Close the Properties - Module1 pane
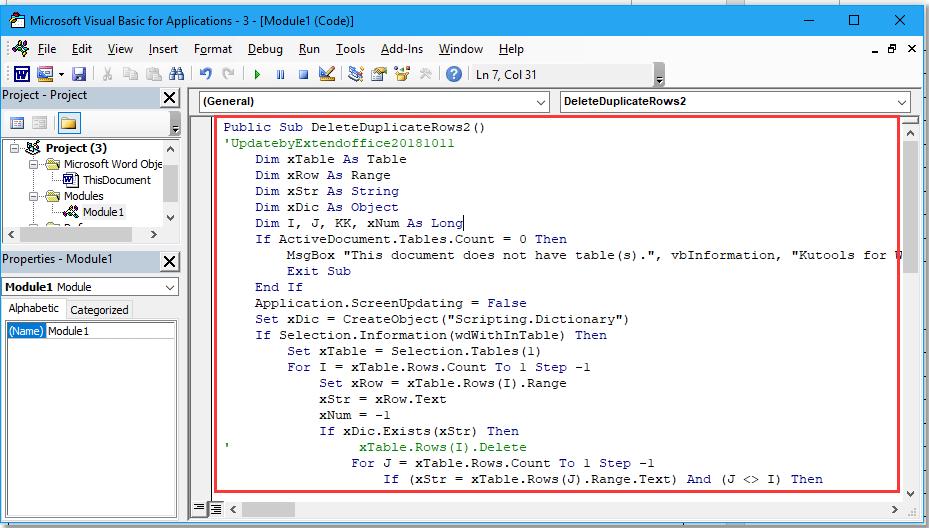Image resolution: width=929 pixels, height=528 pixels. coord(169,261)
